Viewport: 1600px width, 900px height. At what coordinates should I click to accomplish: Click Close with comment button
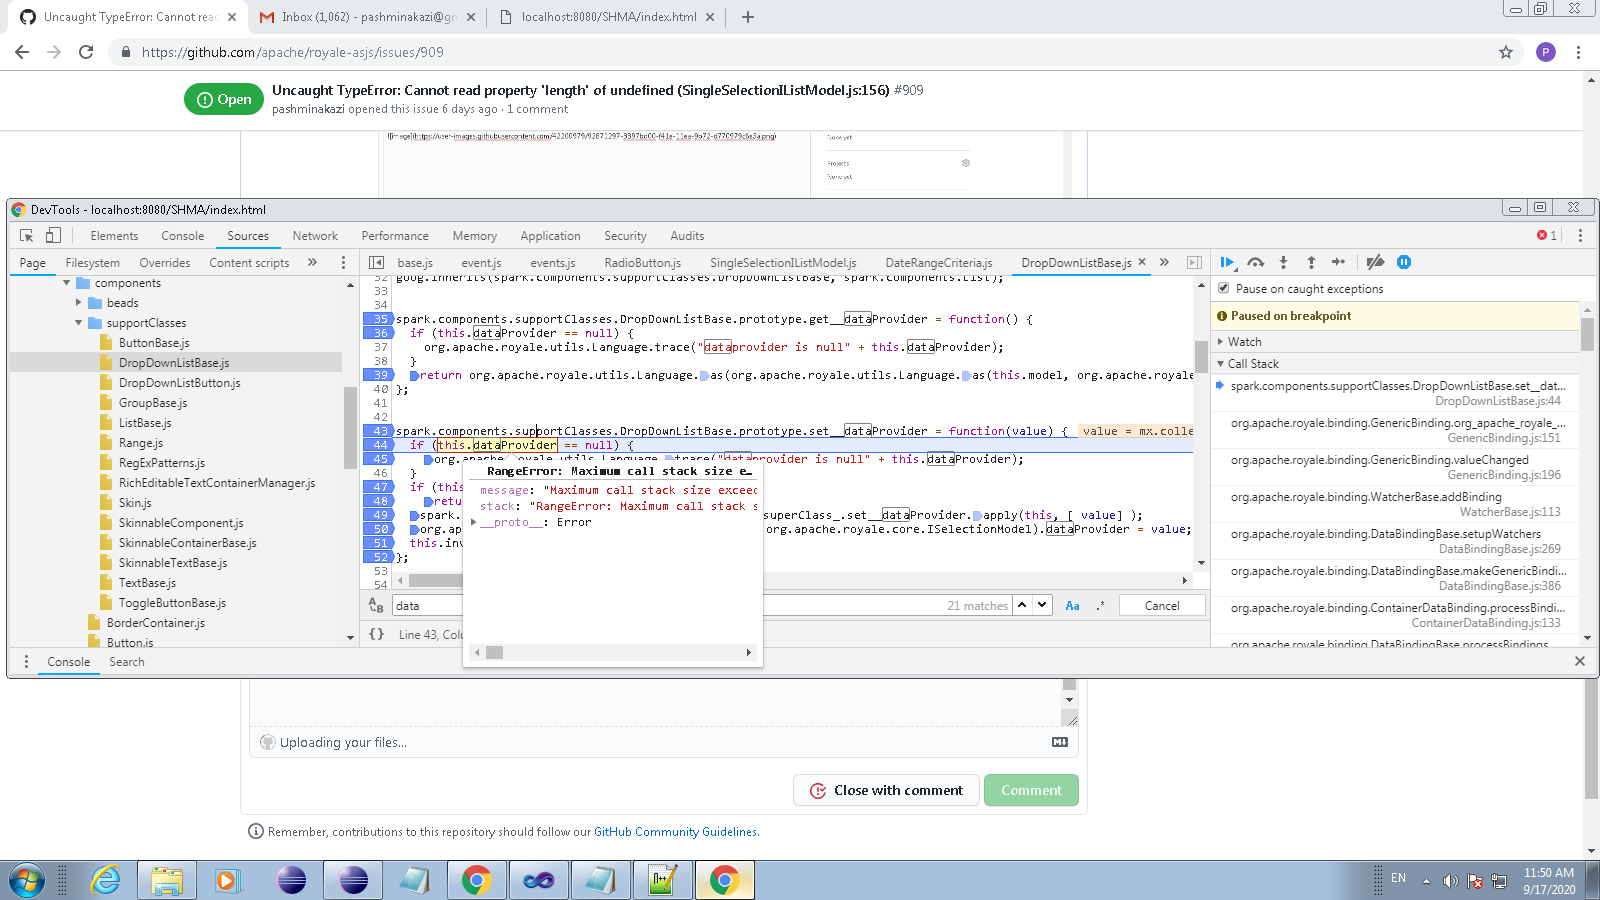tap(888, 790)
